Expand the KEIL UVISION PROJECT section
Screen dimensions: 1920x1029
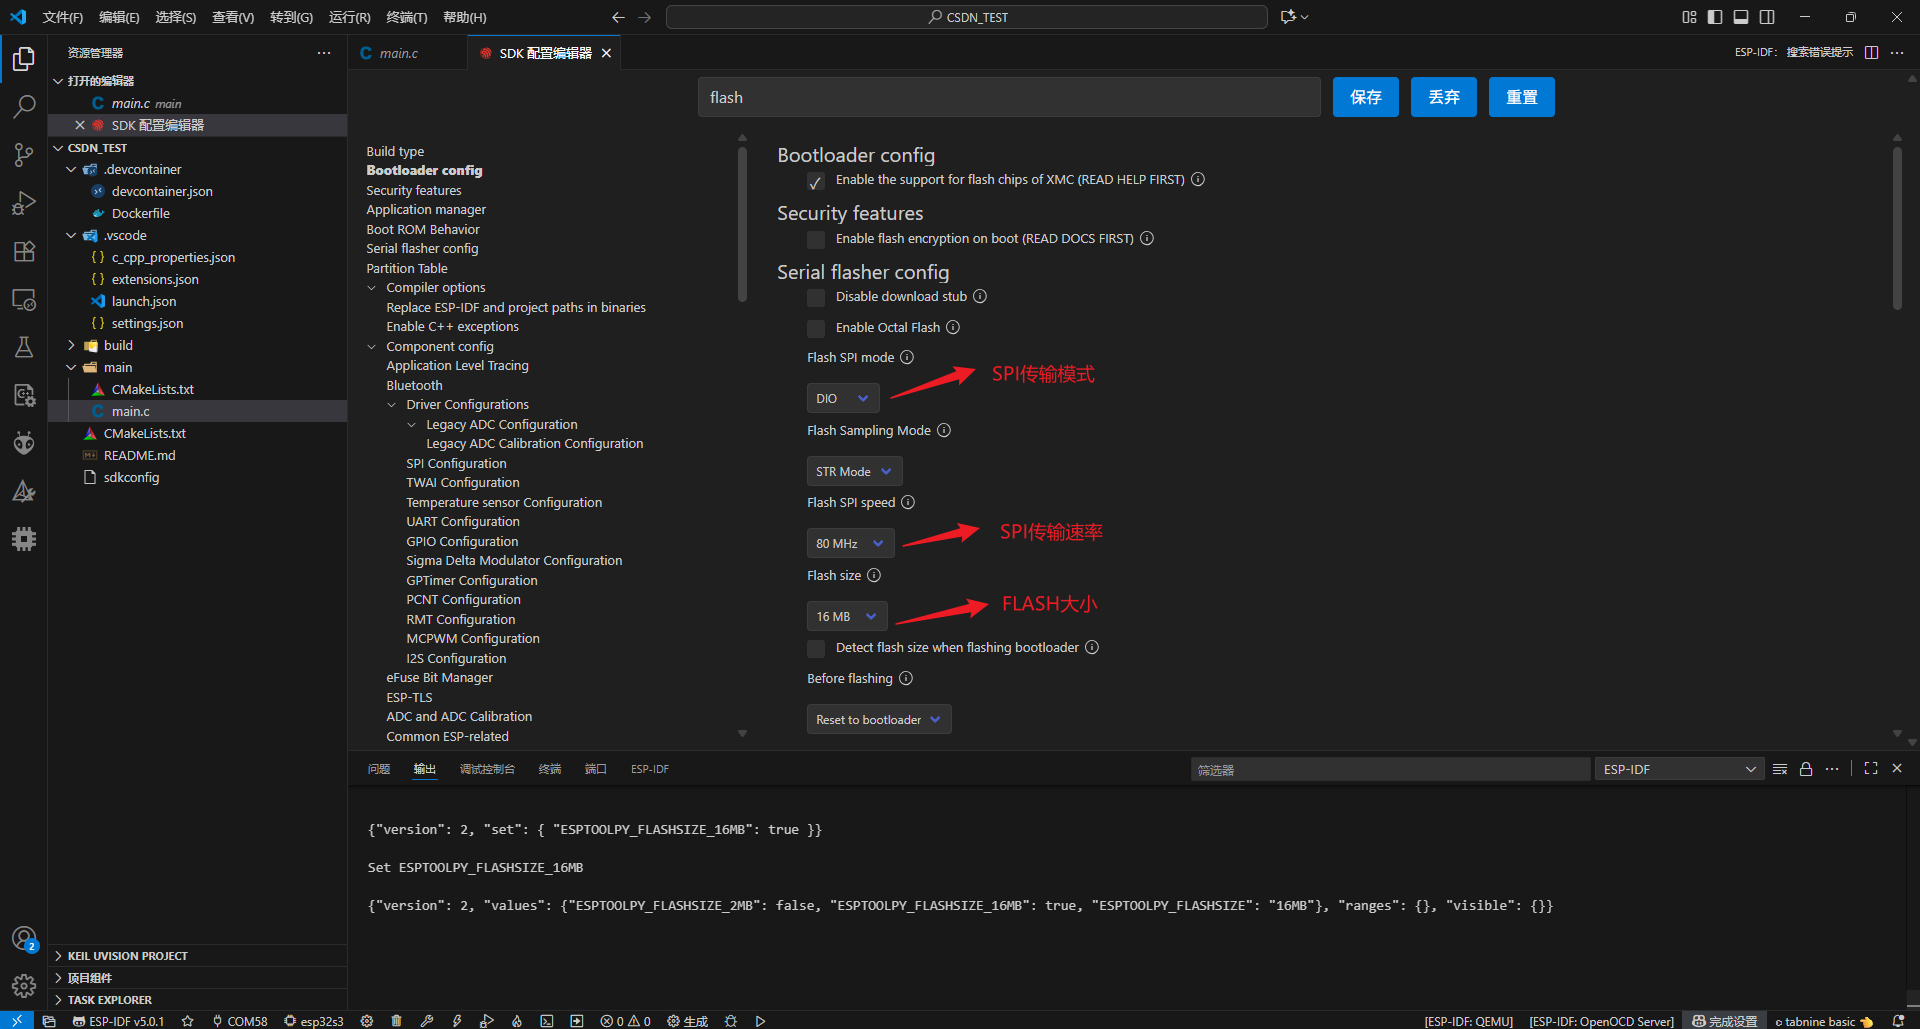[x=127, y=956]
